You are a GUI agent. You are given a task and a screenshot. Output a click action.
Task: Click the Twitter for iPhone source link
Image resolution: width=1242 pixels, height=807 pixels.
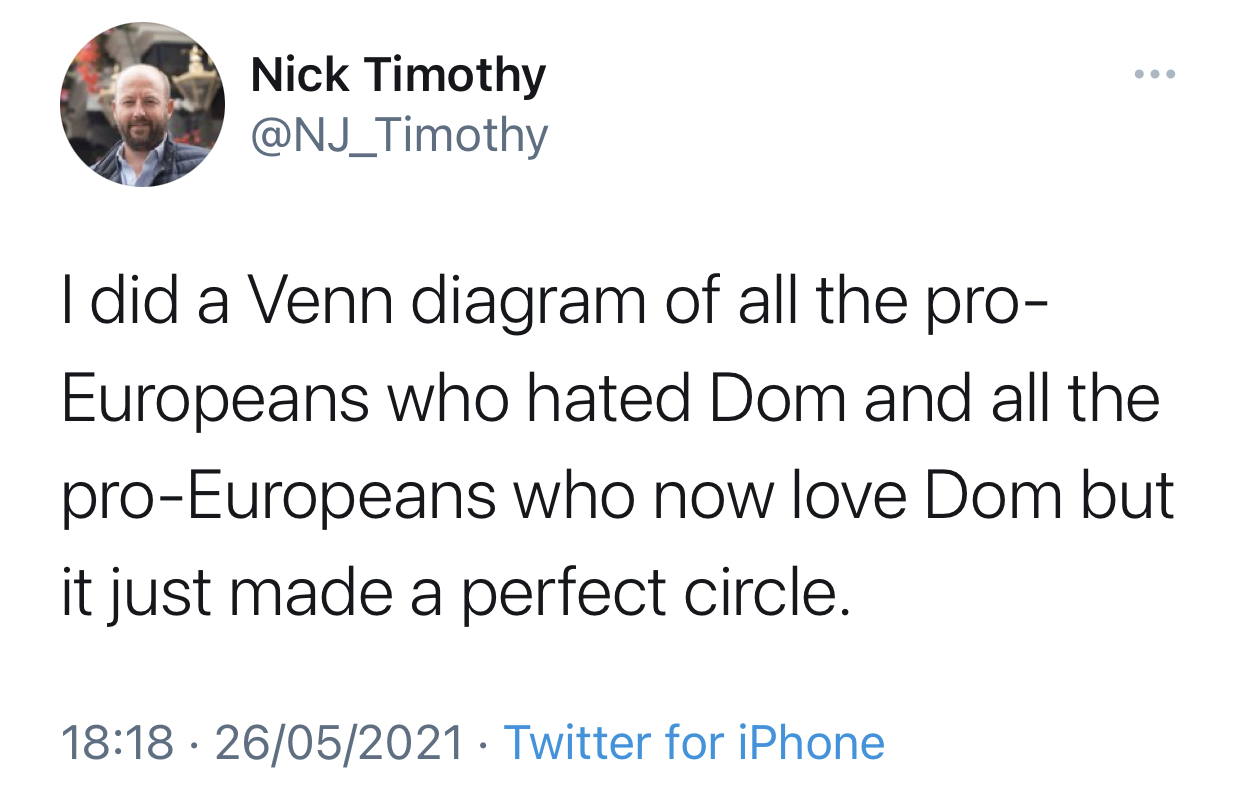tap(694, 743)
